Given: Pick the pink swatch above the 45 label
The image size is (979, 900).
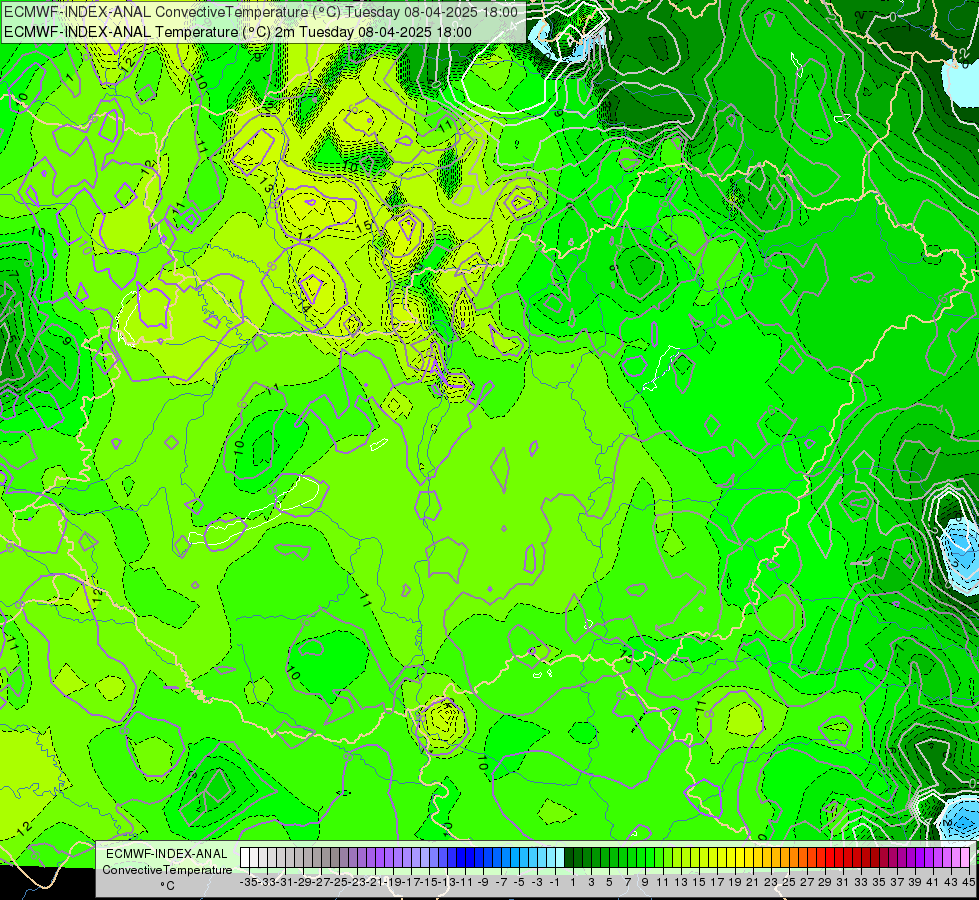Looking at the screenshot, I should pos(965,858).
